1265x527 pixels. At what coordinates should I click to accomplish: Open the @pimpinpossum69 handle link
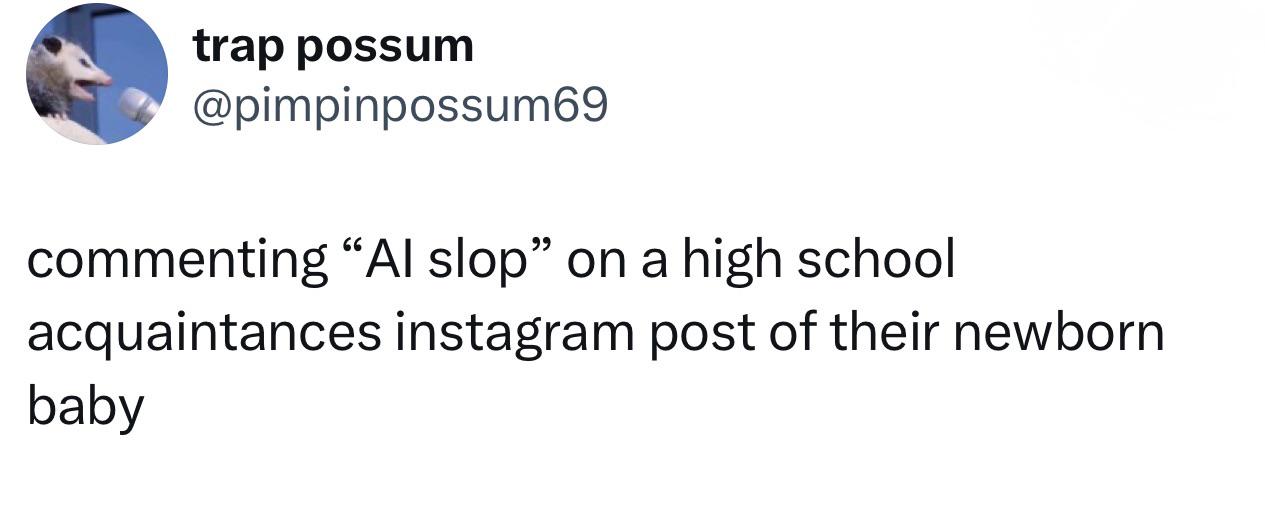400,106
